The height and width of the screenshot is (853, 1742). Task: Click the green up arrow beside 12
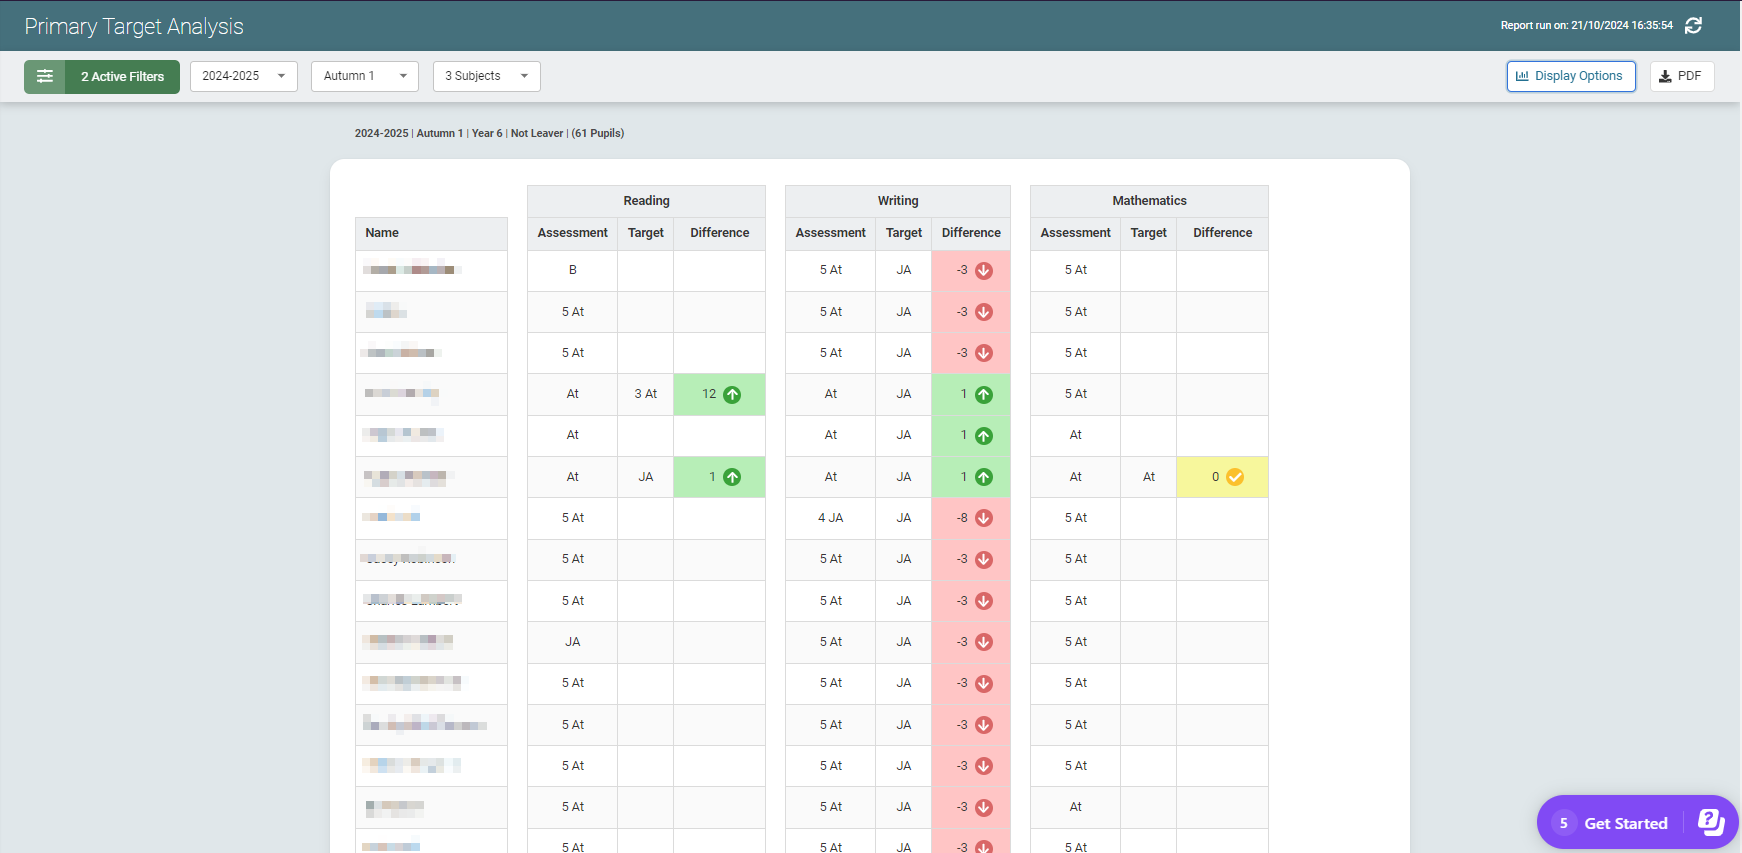click(732, 395)
